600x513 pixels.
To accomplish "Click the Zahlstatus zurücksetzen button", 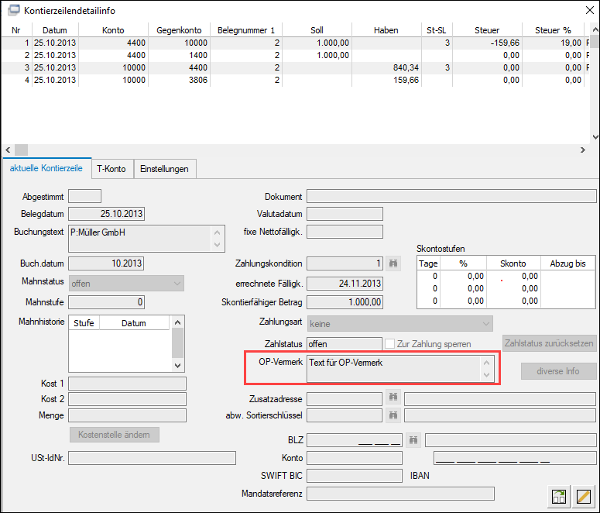I will click(549, 343).
